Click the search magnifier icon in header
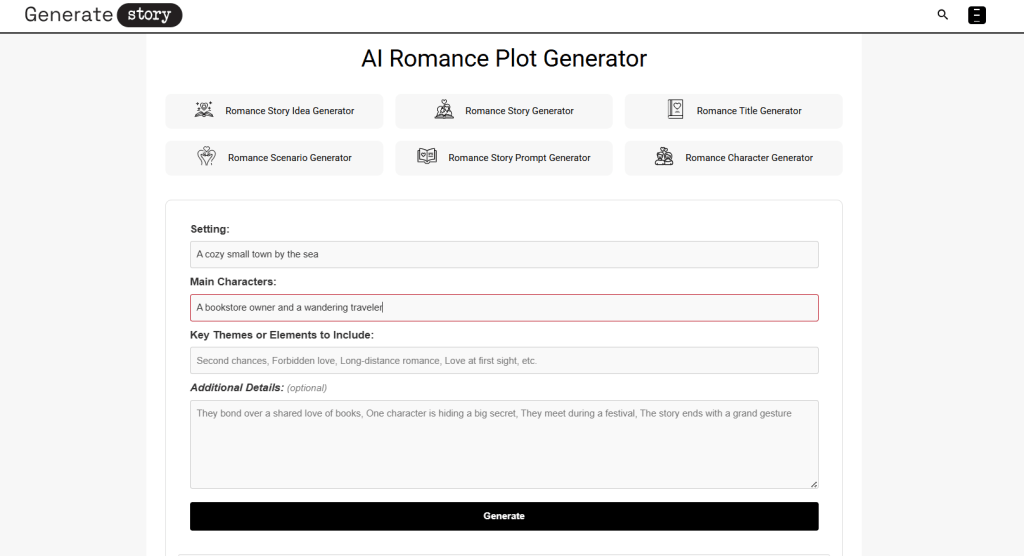Screen dimensions: 1024x556 pyautogui.click(x=942, y=15)
